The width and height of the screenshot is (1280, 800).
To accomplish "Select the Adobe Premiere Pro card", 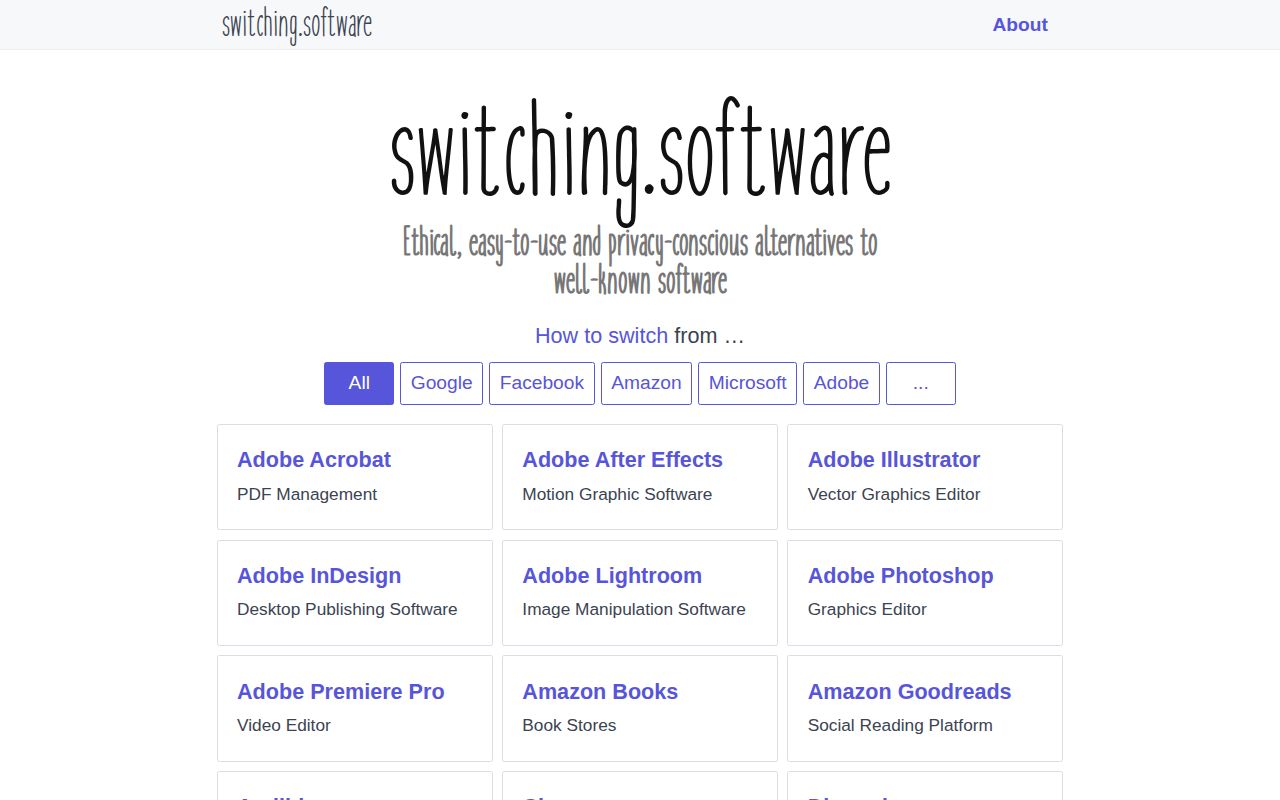I will tap(341, 691).
